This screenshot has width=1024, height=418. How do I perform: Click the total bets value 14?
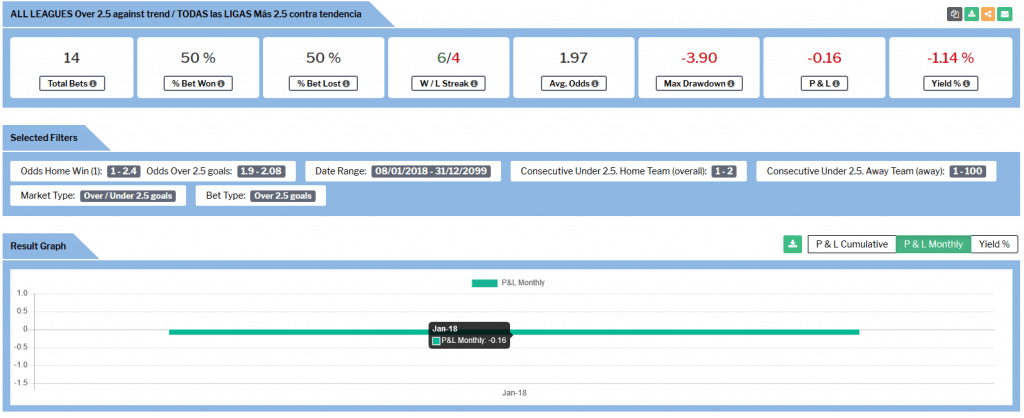(x=71, y=57)
